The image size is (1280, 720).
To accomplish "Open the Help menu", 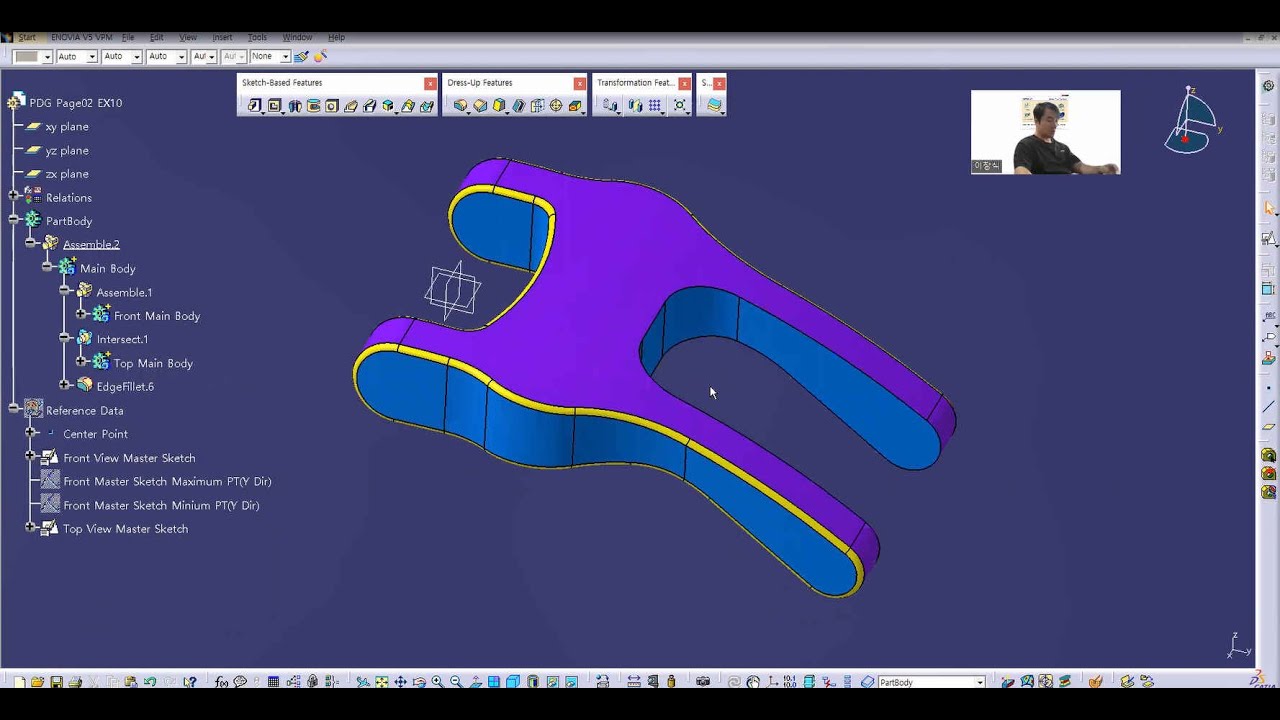I will tap(336, 37).
